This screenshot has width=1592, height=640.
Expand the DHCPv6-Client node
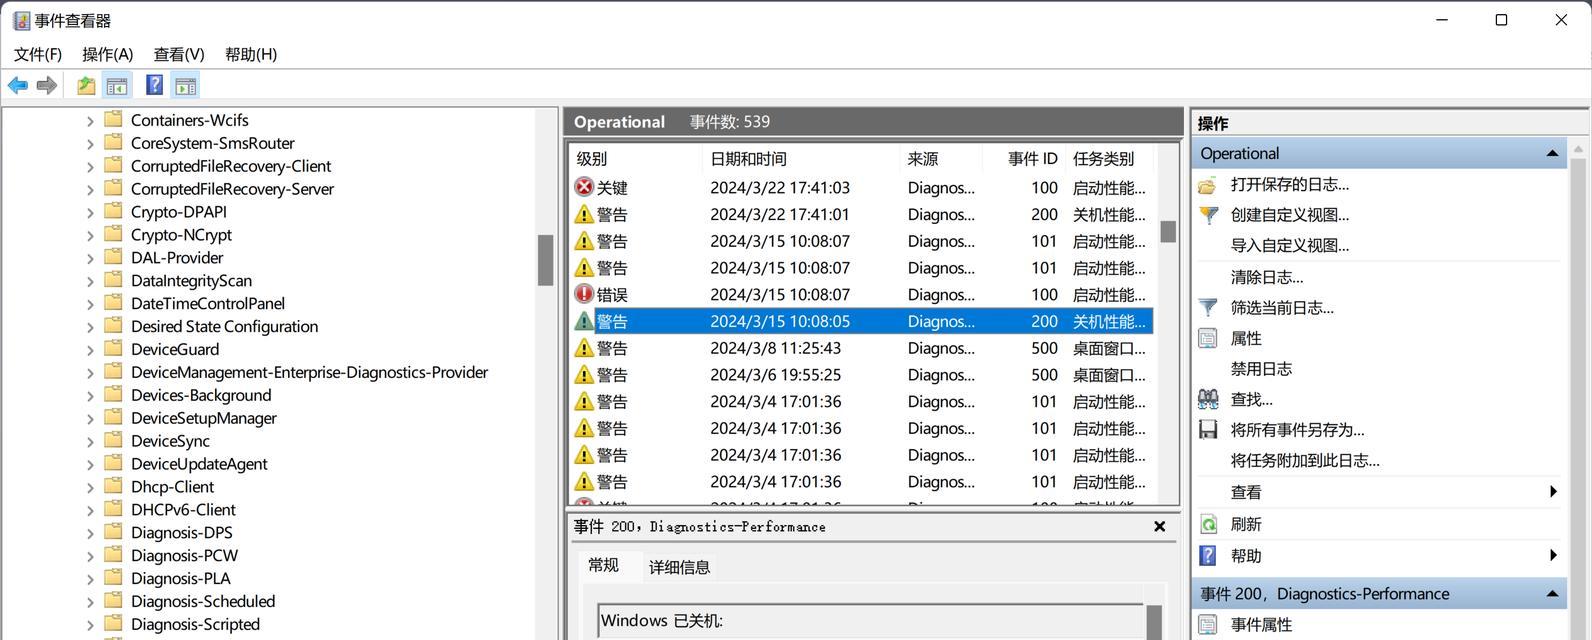click(x=90, y=510)
